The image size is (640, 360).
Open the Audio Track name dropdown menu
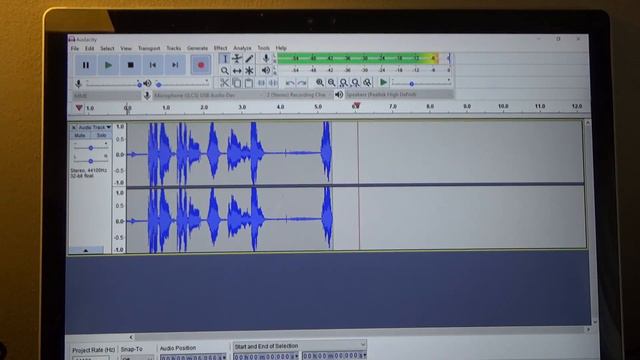tap(95, 128)
